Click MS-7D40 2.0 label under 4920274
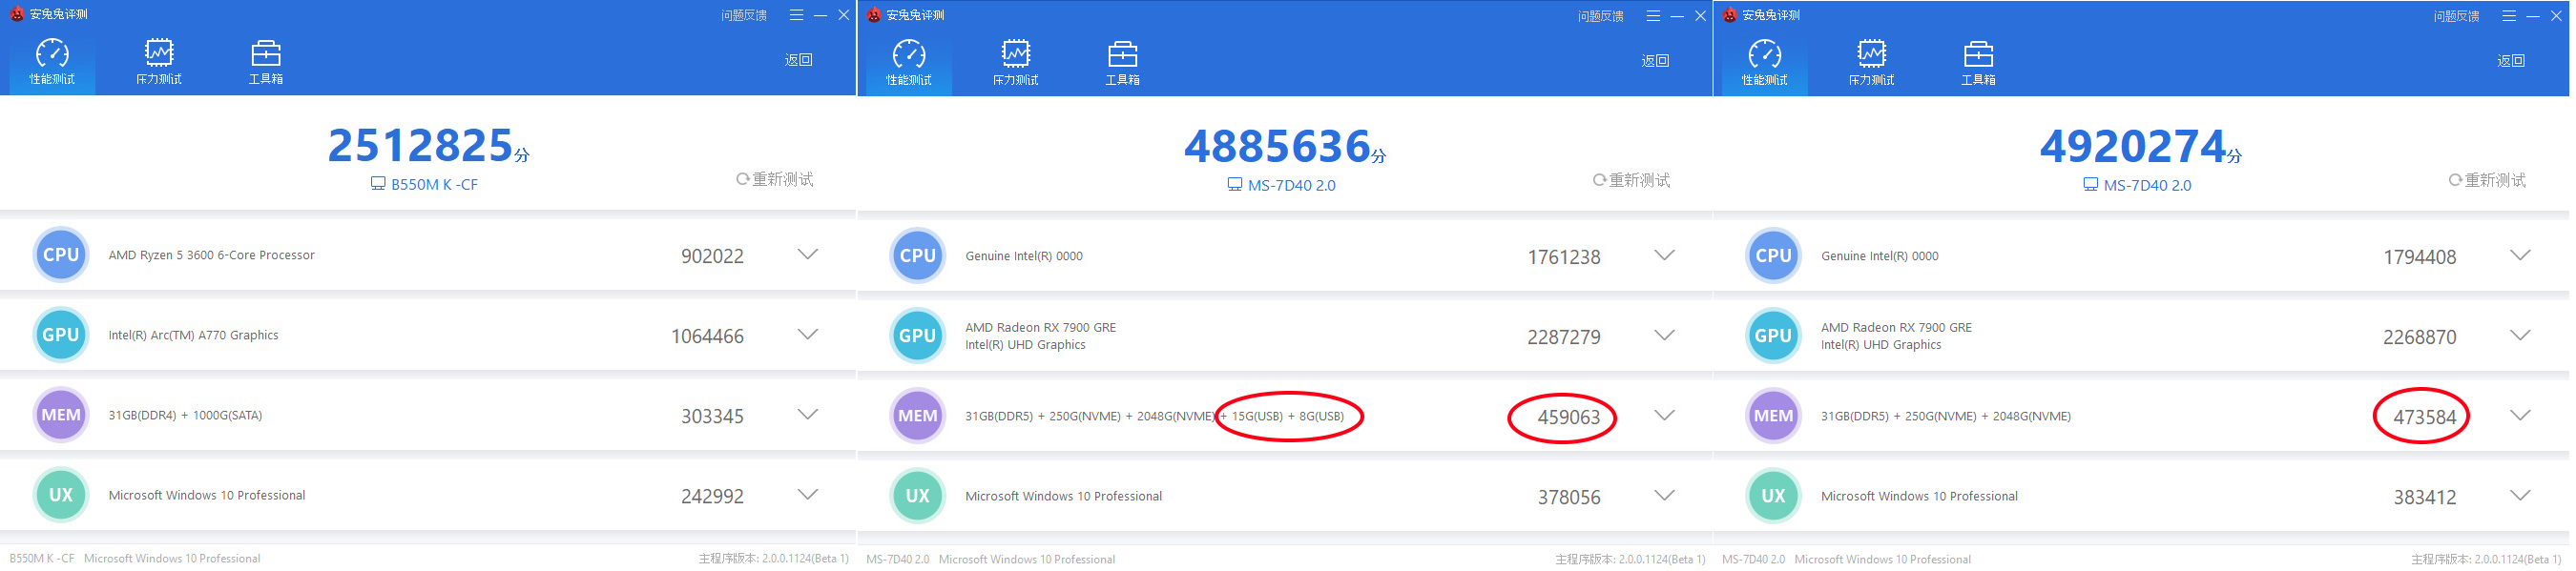Viewport: 2576px width, 571px height. click(2147, 185)
